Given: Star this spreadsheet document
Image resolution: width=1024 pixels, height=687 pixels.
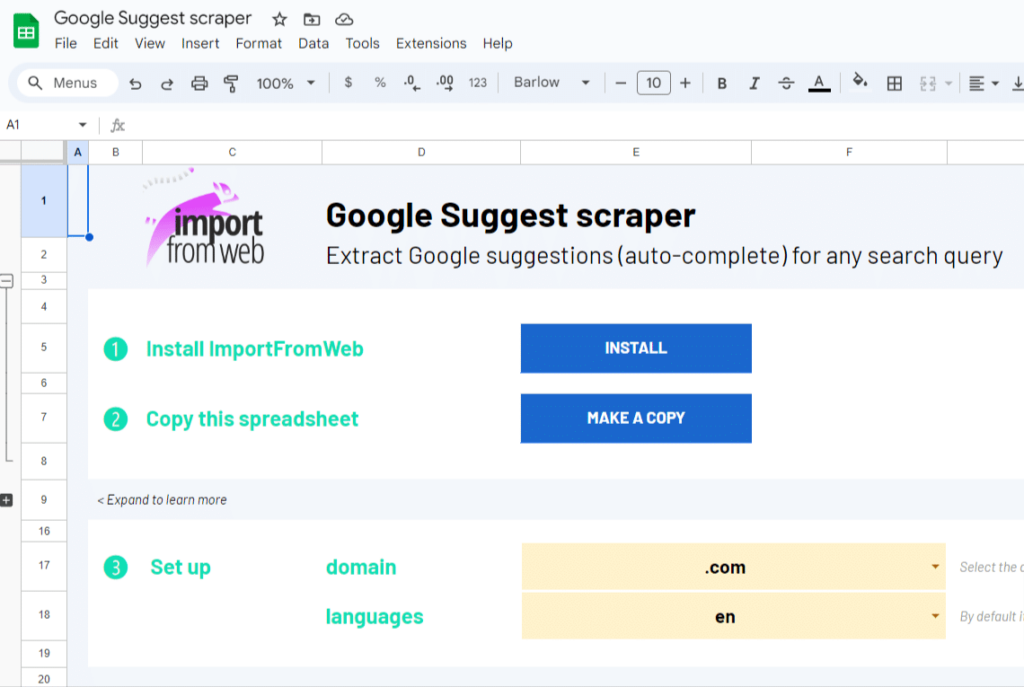Looking at the screenshot, I should (280, 19).
